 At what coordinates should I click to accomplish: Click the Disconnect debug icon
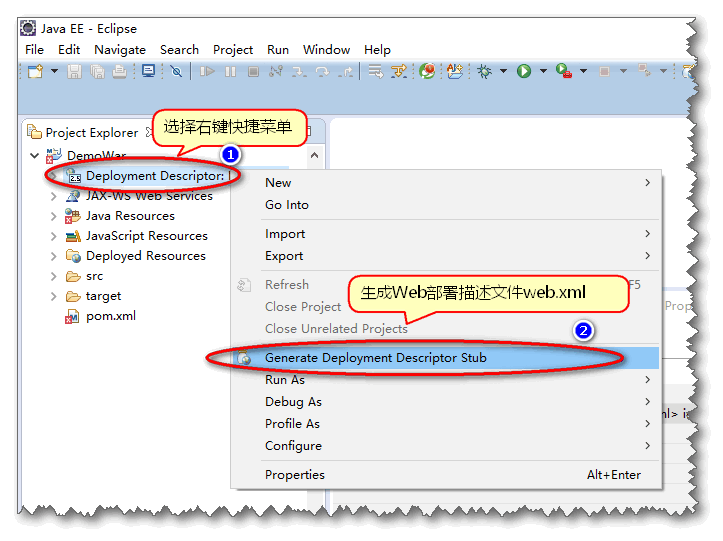pyautogui.click(x=276, y=71)
